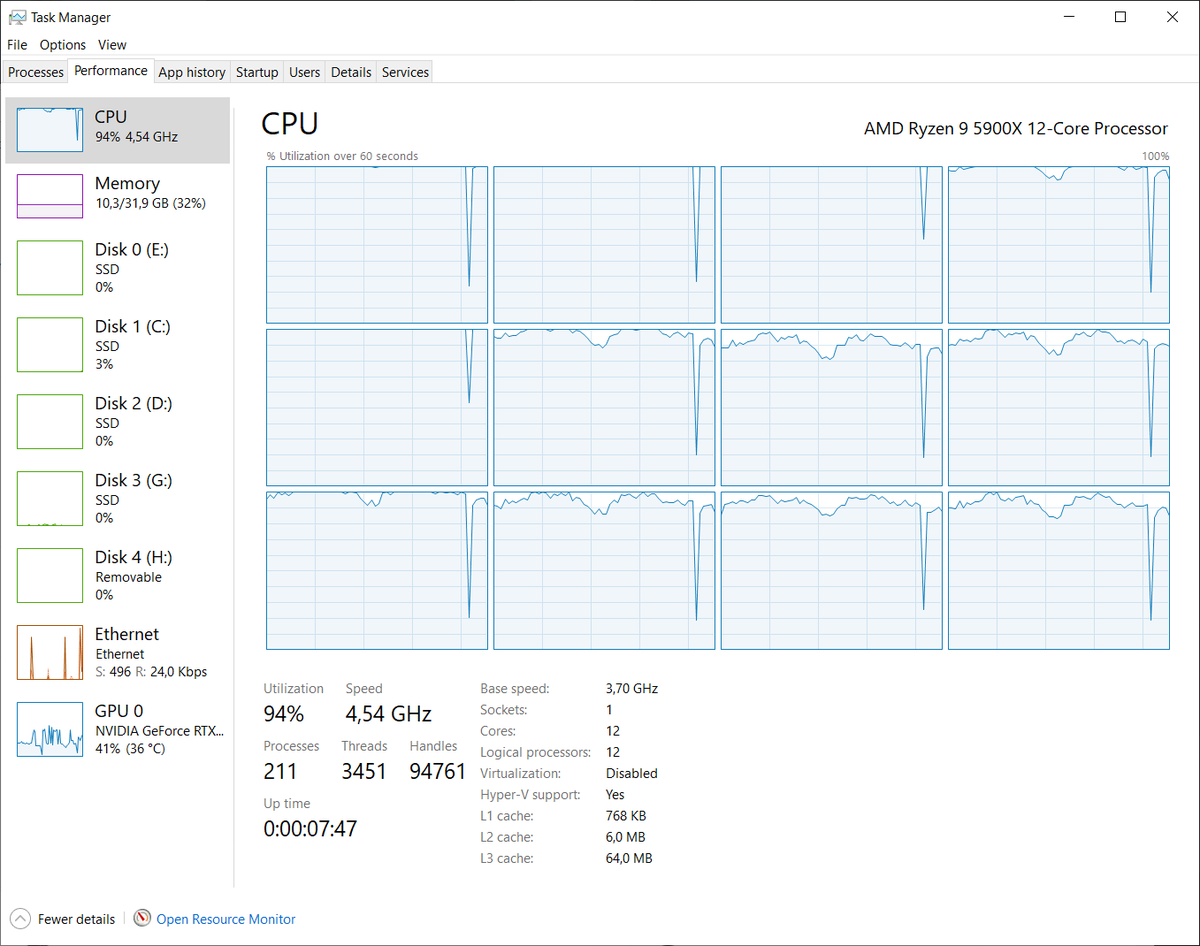Select the Memory entry in sidebar
The height and width of the screenshot is (946, 1200).
[x=118, y=196]
